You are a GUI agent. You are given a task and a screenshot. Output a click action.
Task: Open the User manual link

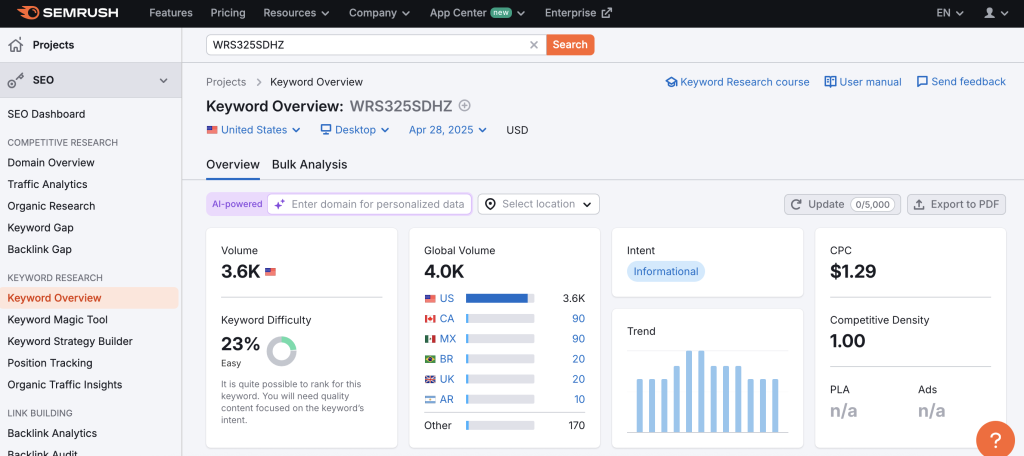click(863, 82)
